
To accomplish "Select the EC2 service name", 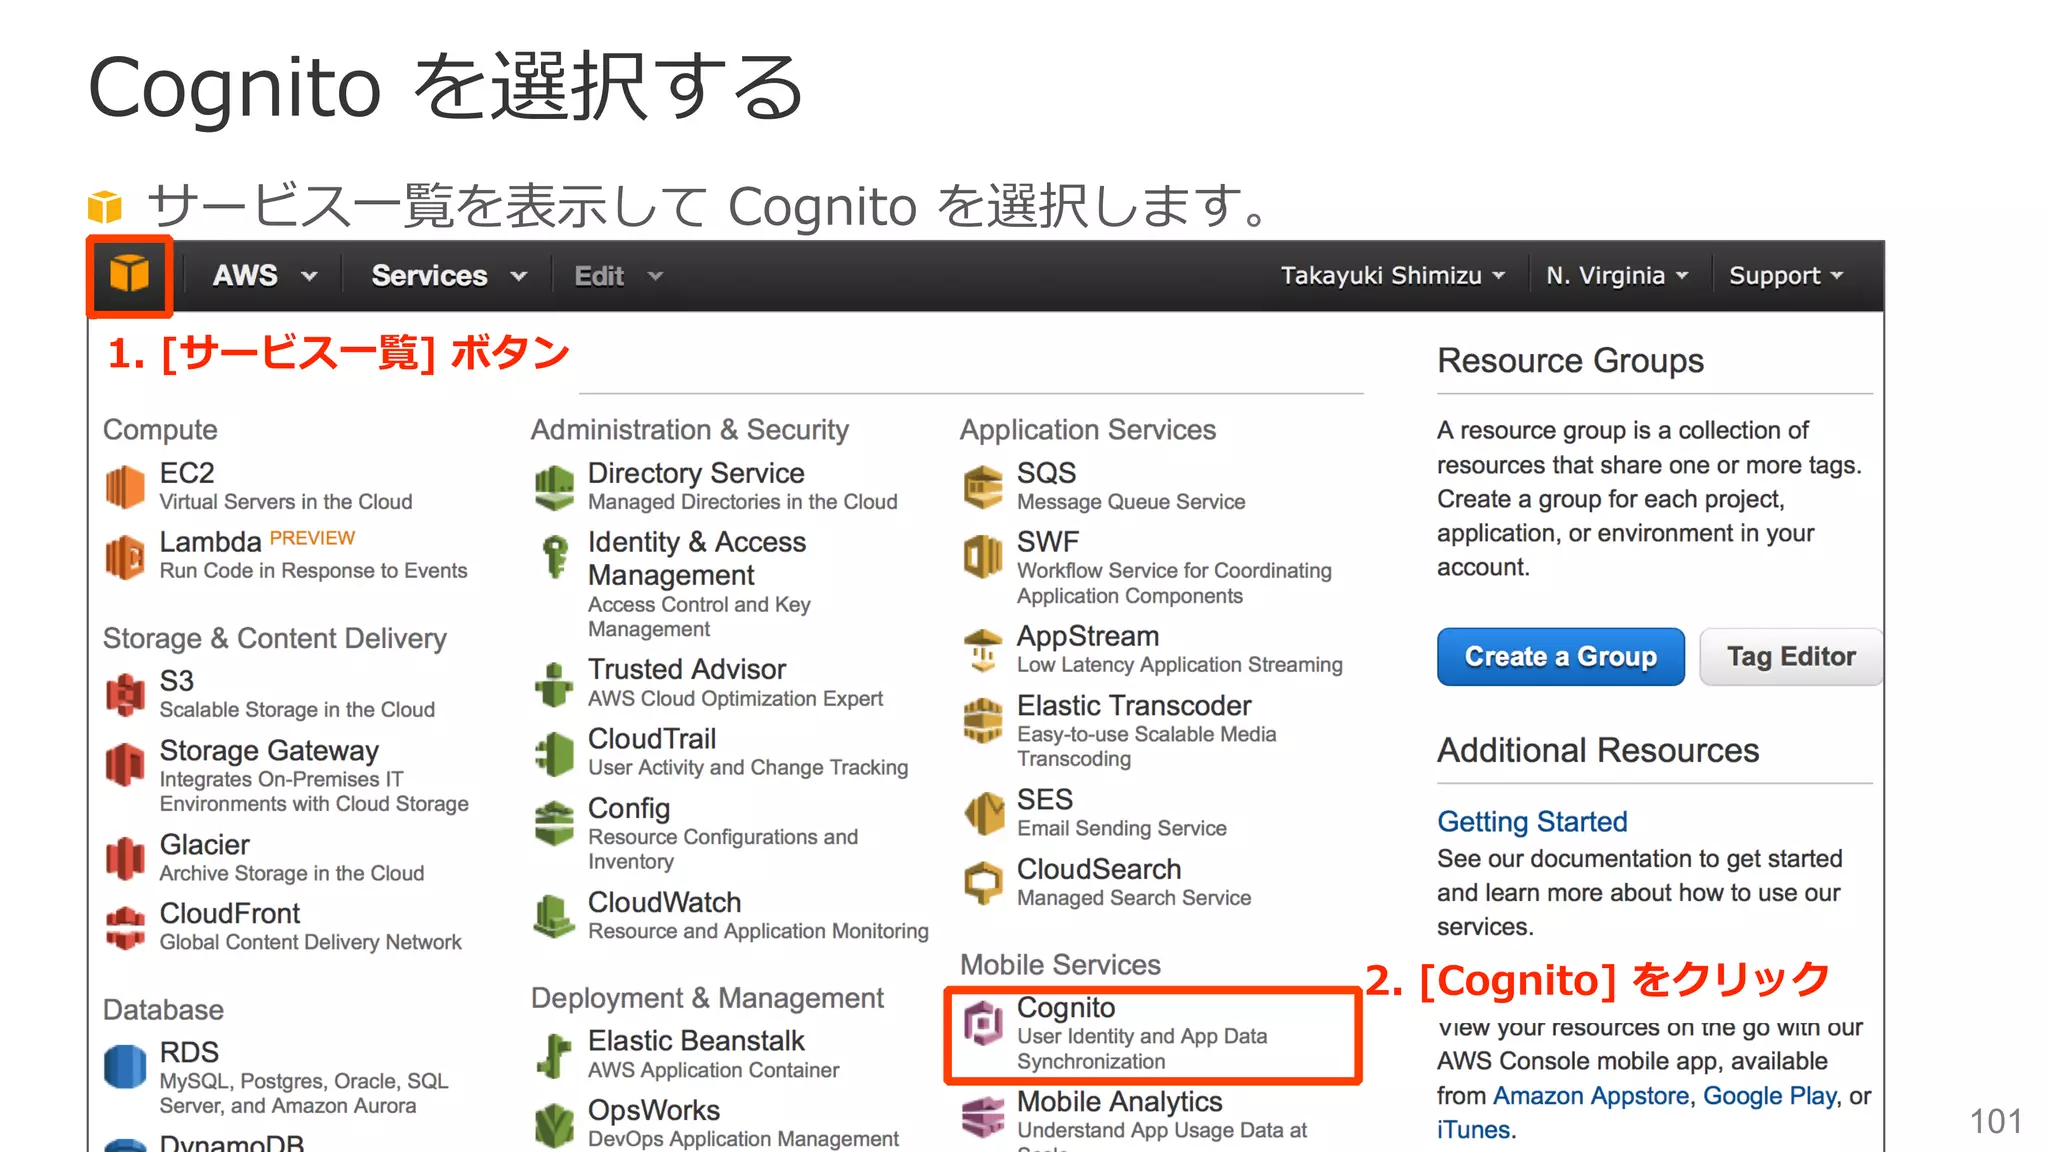I will coord(187,473).
